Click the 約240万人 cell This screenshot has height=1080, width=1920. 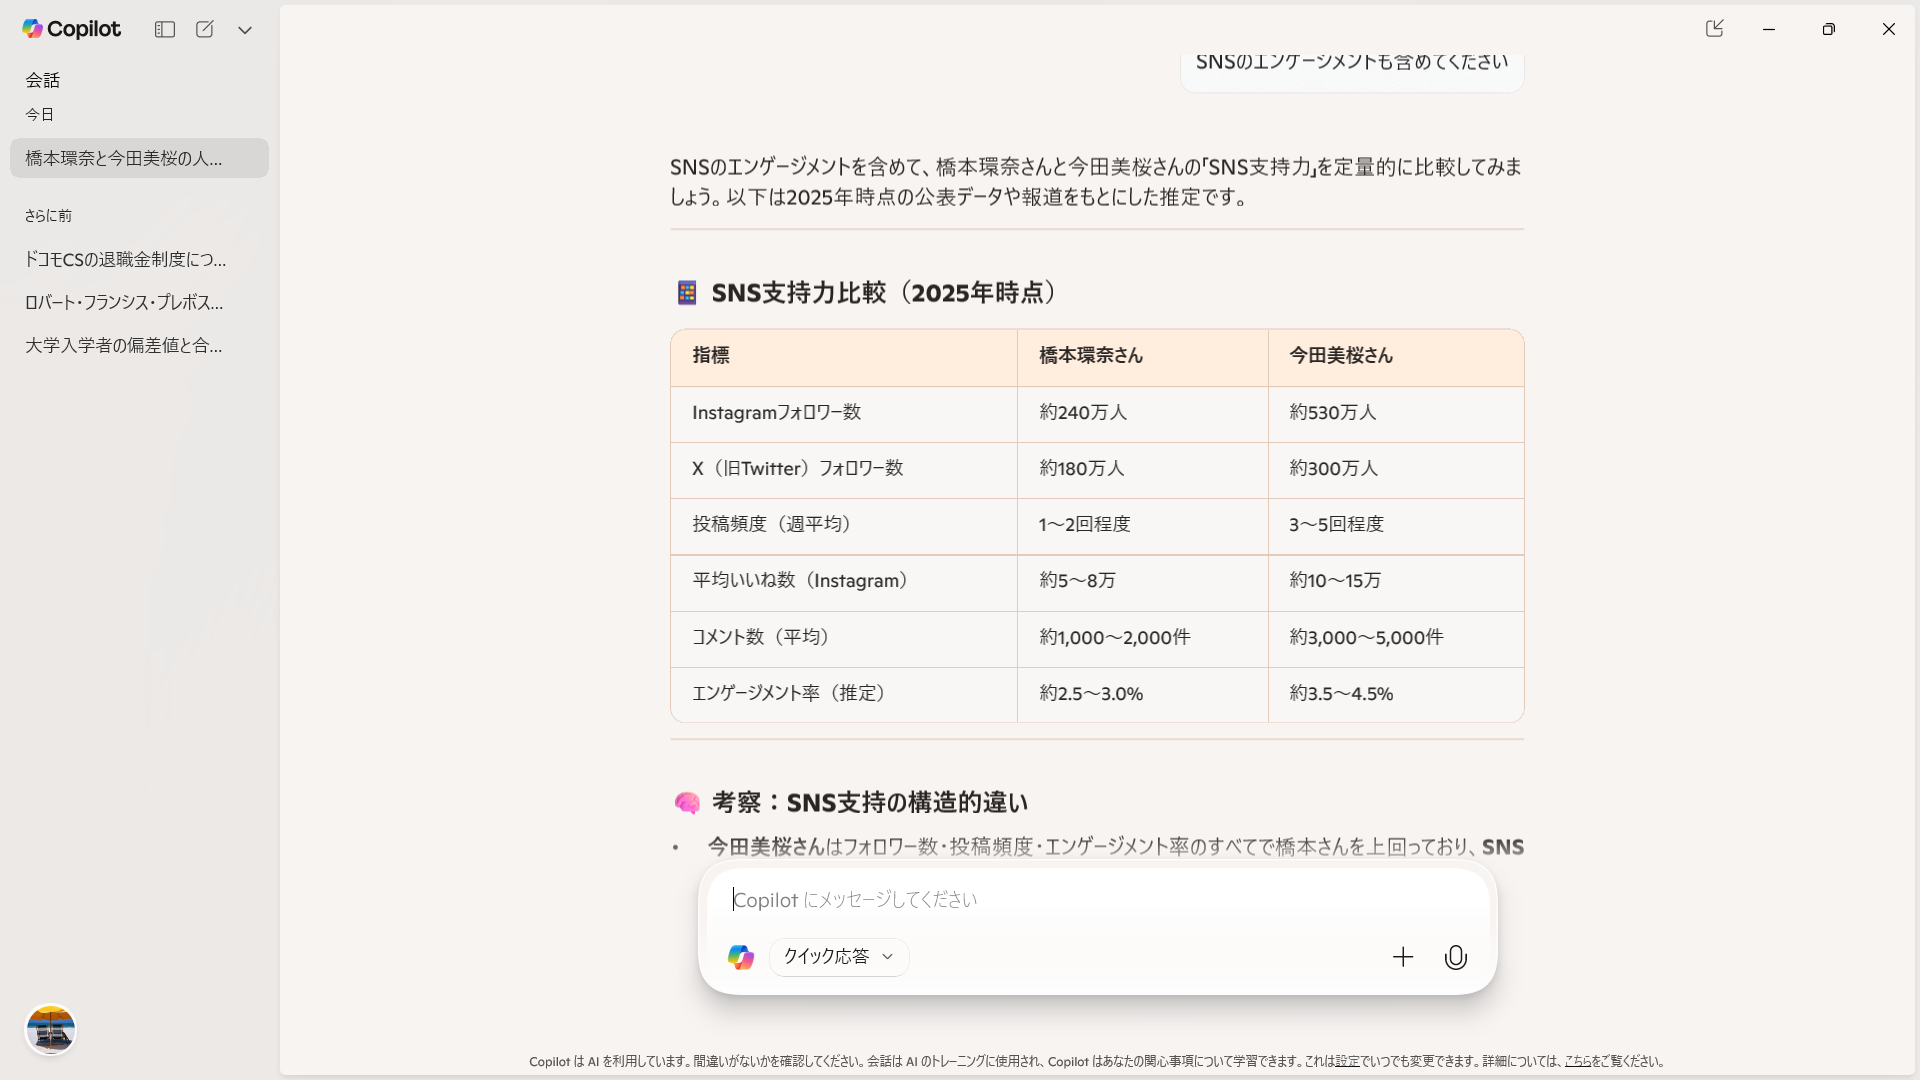pyautogui.click(x=1083, y=412)
